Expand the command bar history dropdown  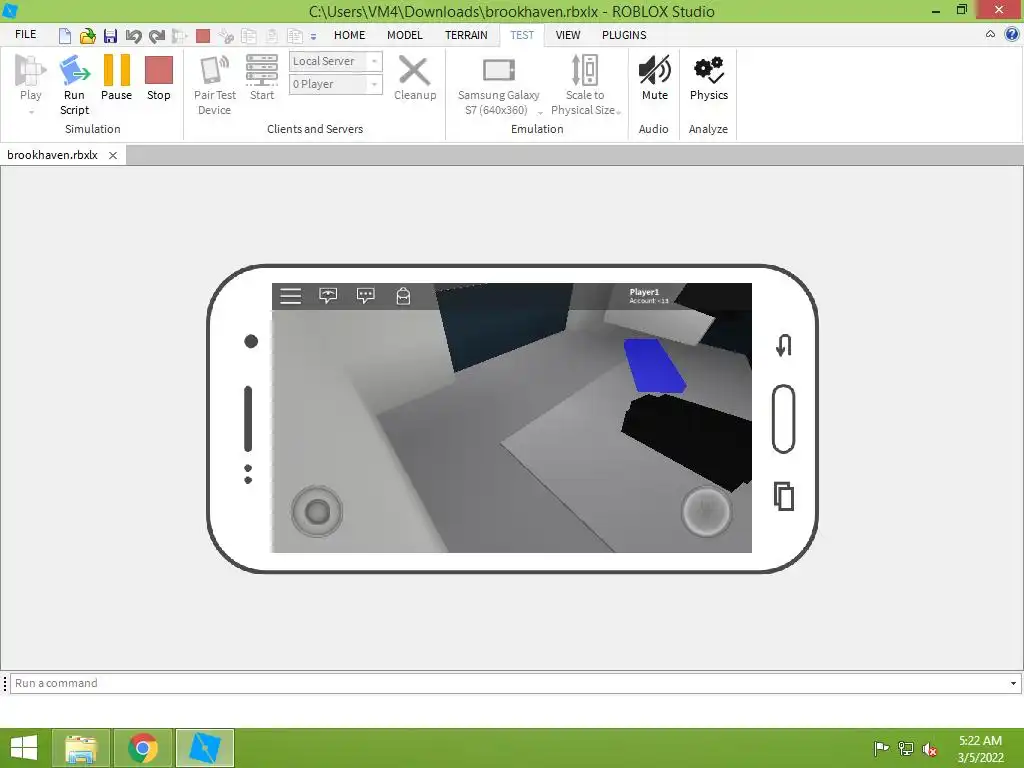[x=1014, y=683]
